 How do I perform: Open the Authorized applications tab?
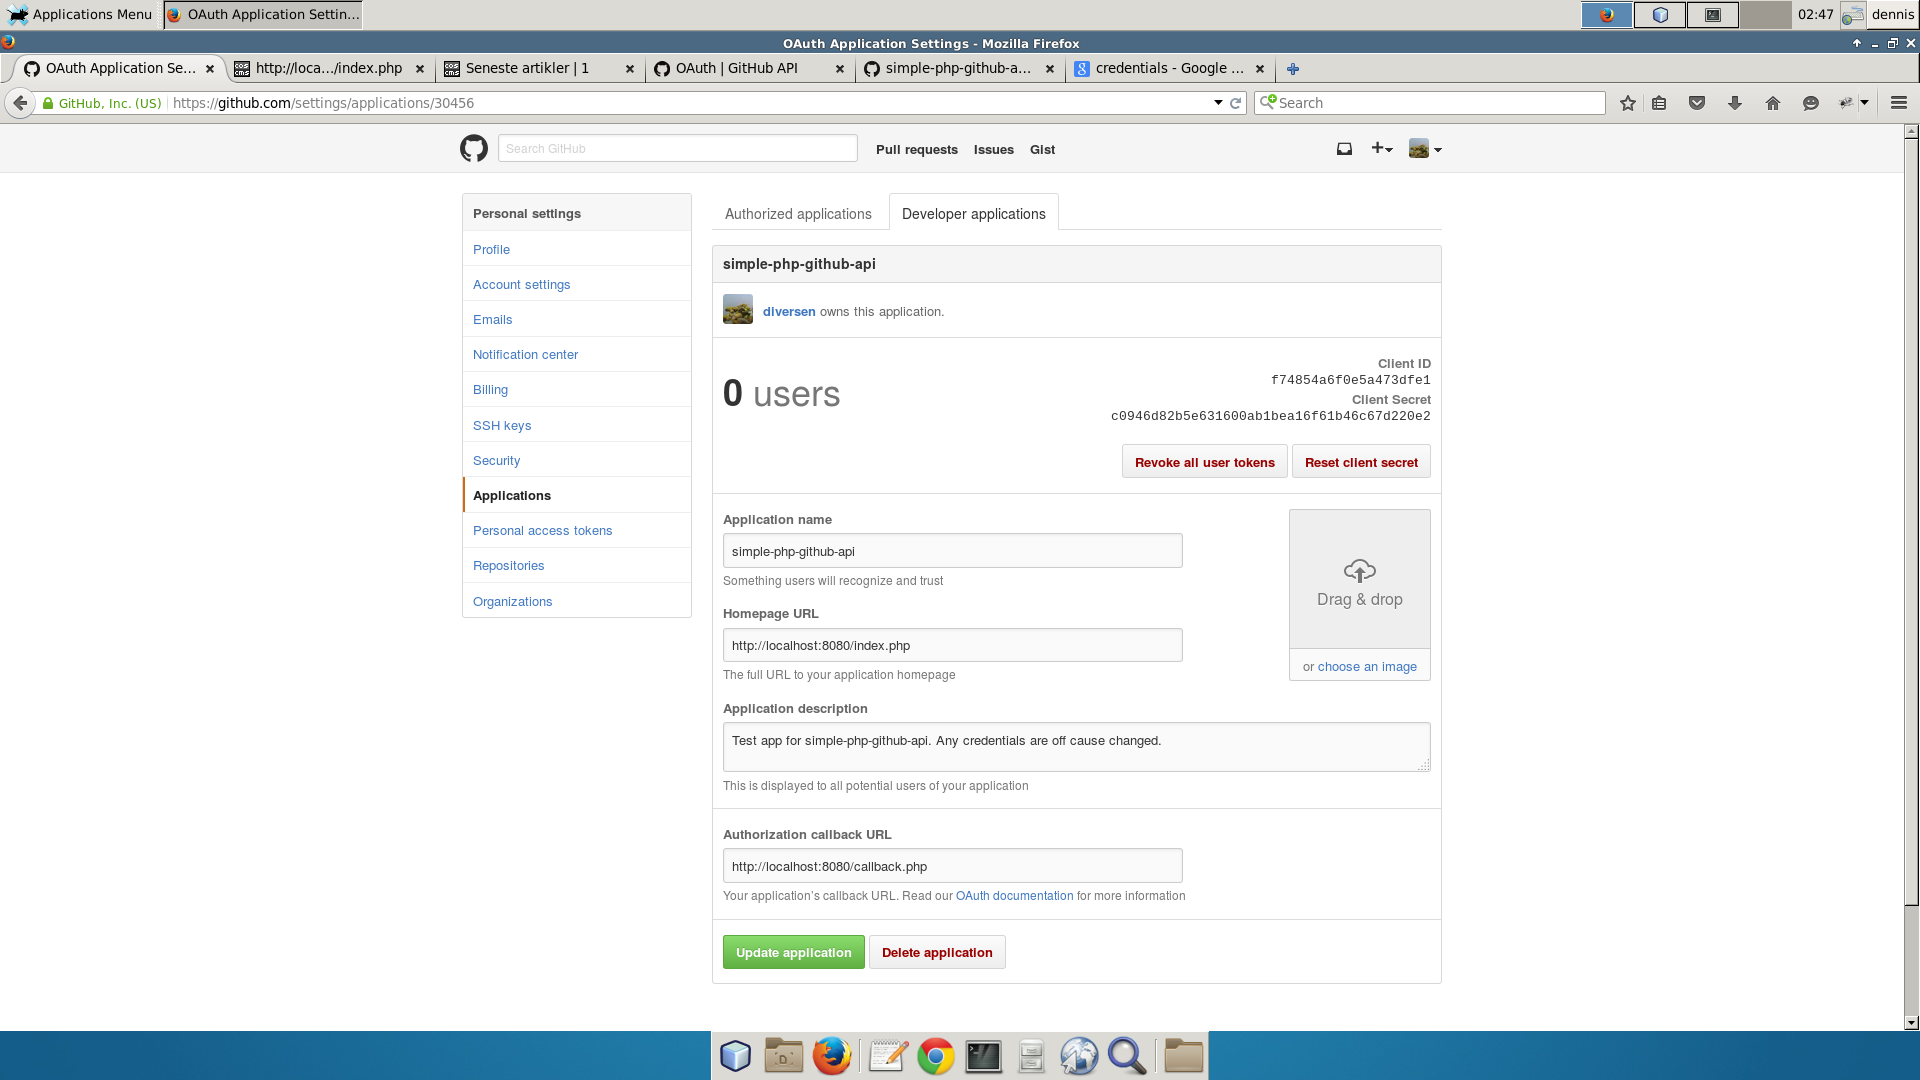click(798, 214)
